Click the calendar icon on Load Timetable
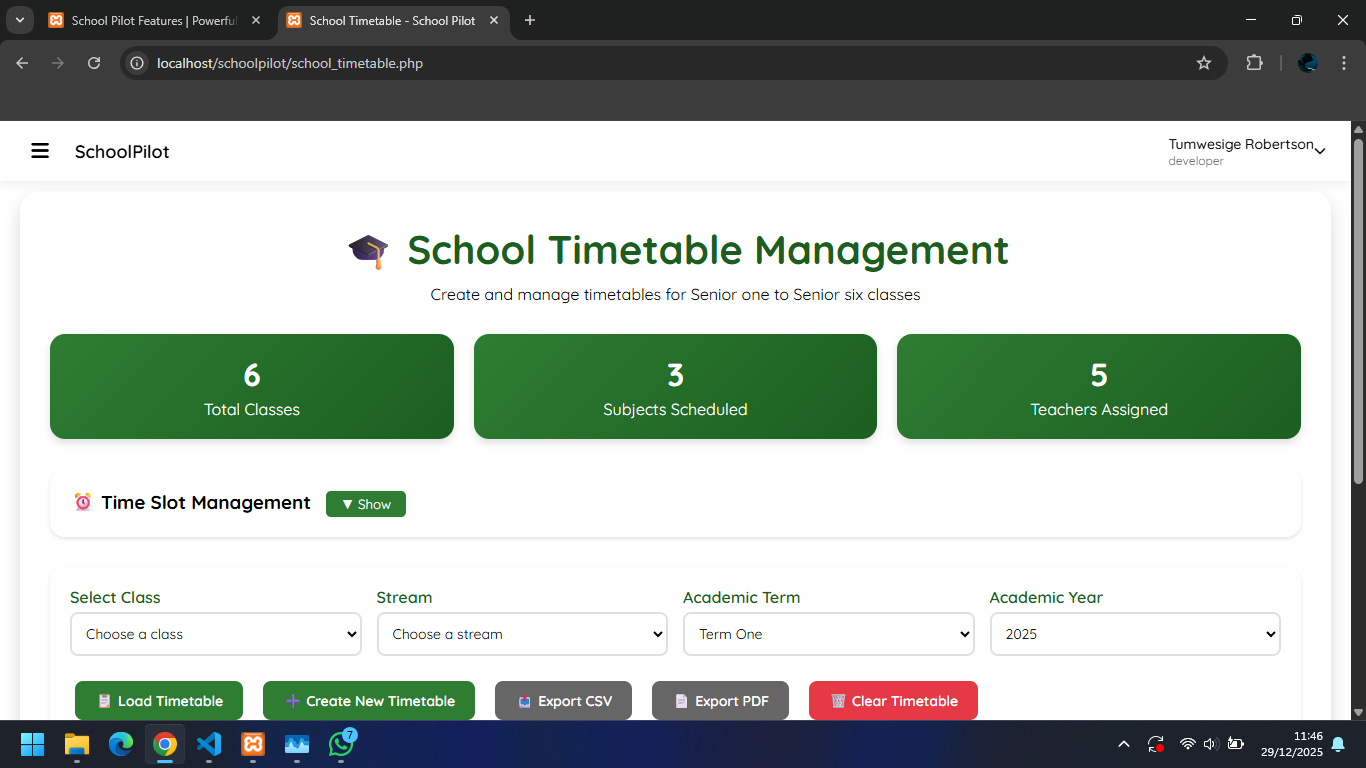The width and height of the screenshot is (1366, 768). pos(104,700)
